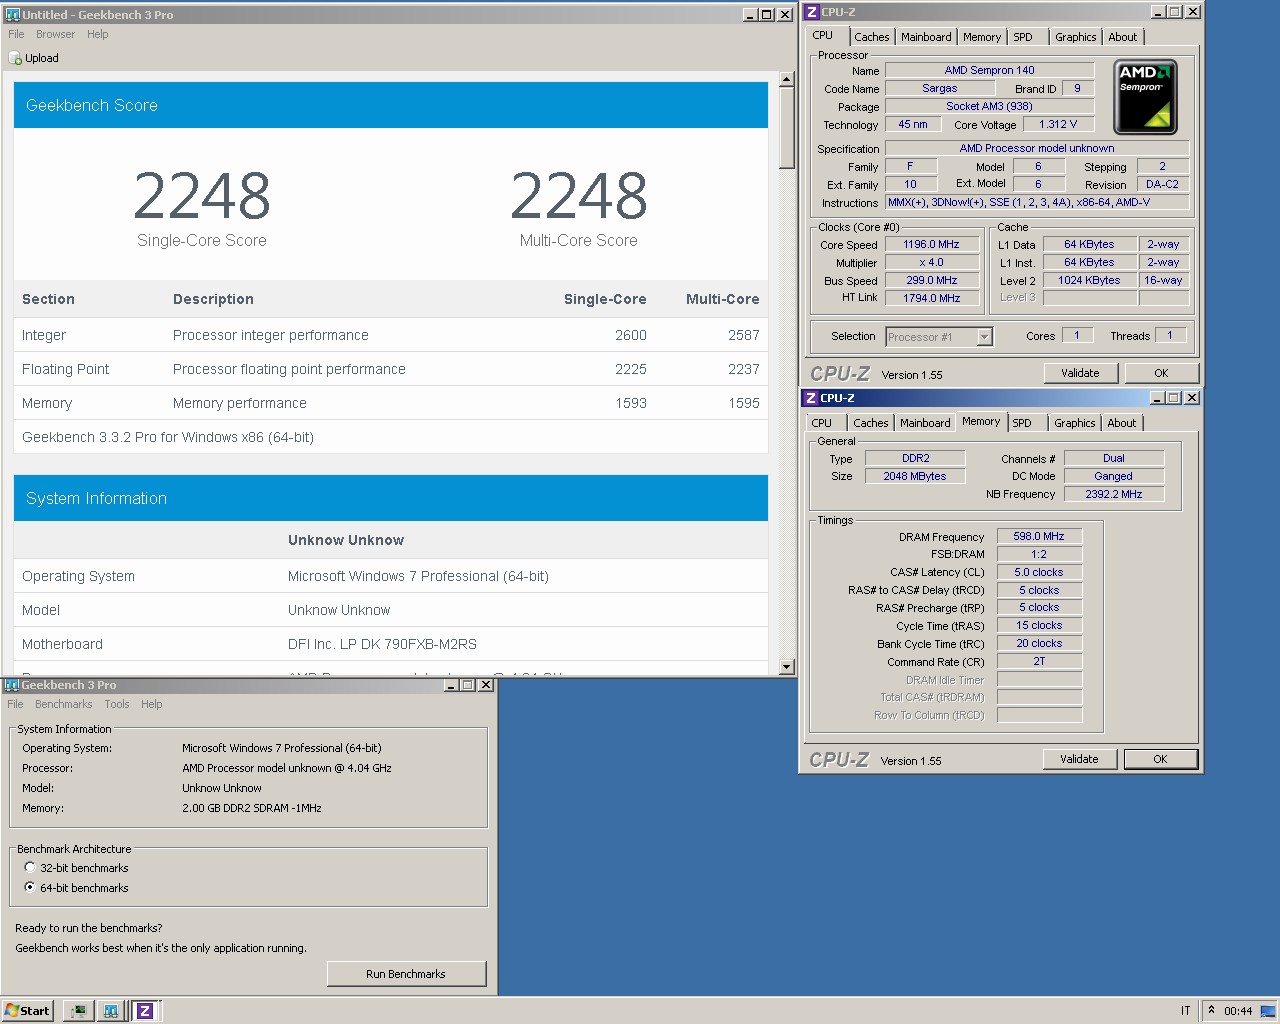This screenshot has height=1024, width=1280.
Task: Click OK in upper CPU-Z window
Action: click(x=1161, y=373)
